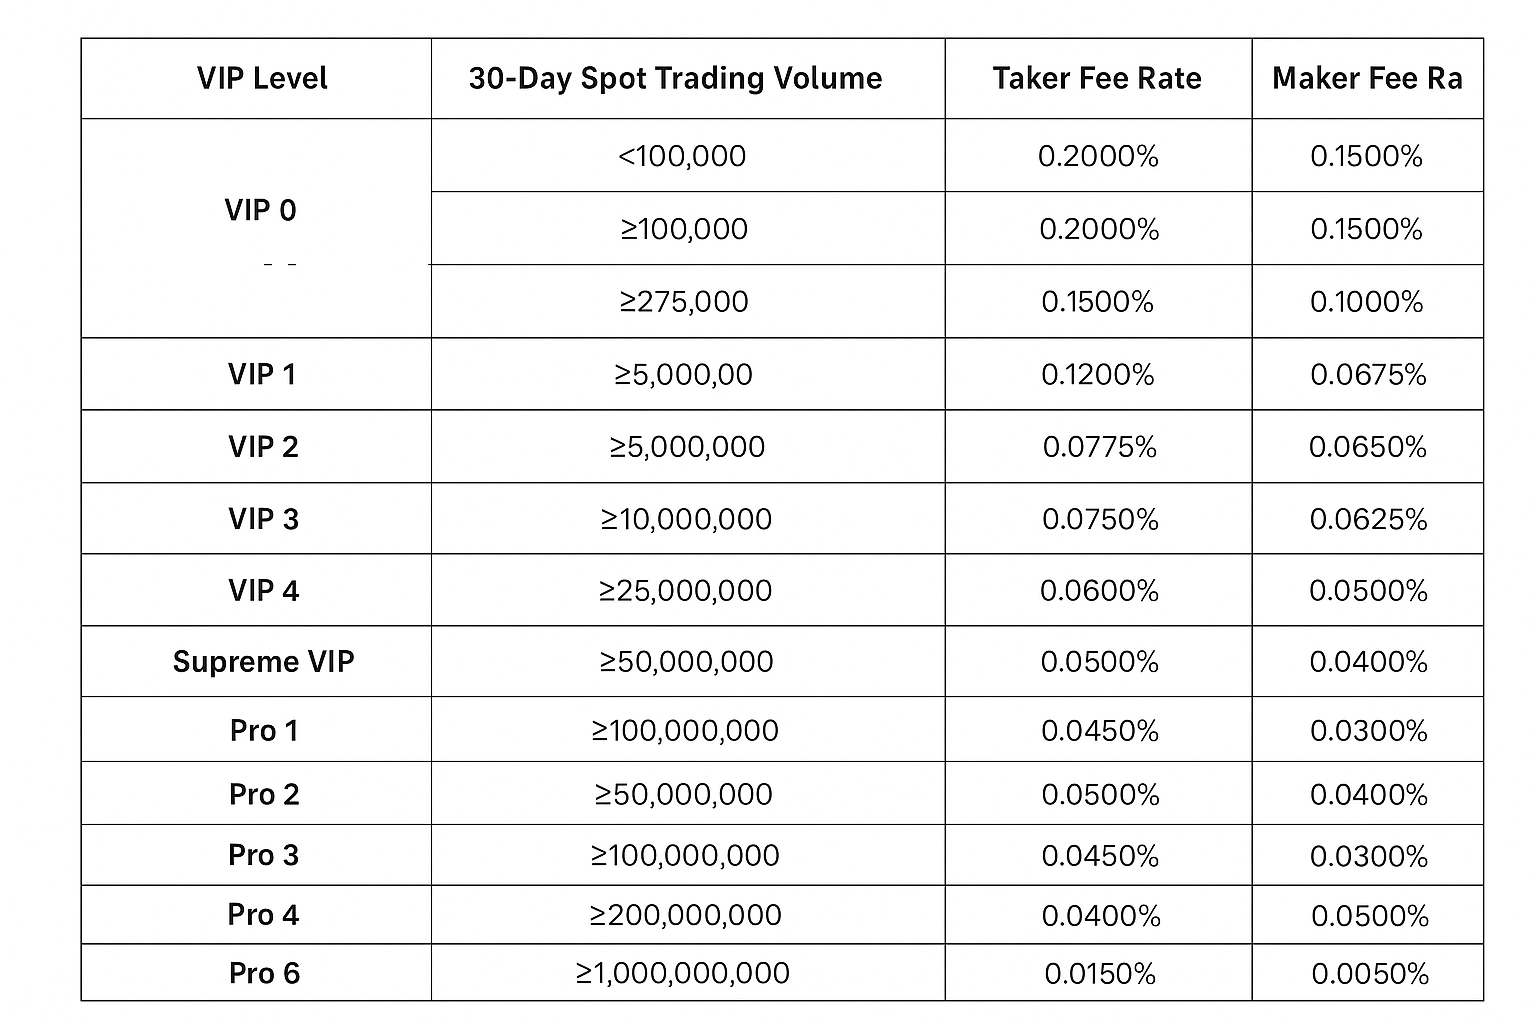This screenshot has width=1536, height=1024.
Task: Click the ≥10,000,000 volume cell
Action: point(686,519)
